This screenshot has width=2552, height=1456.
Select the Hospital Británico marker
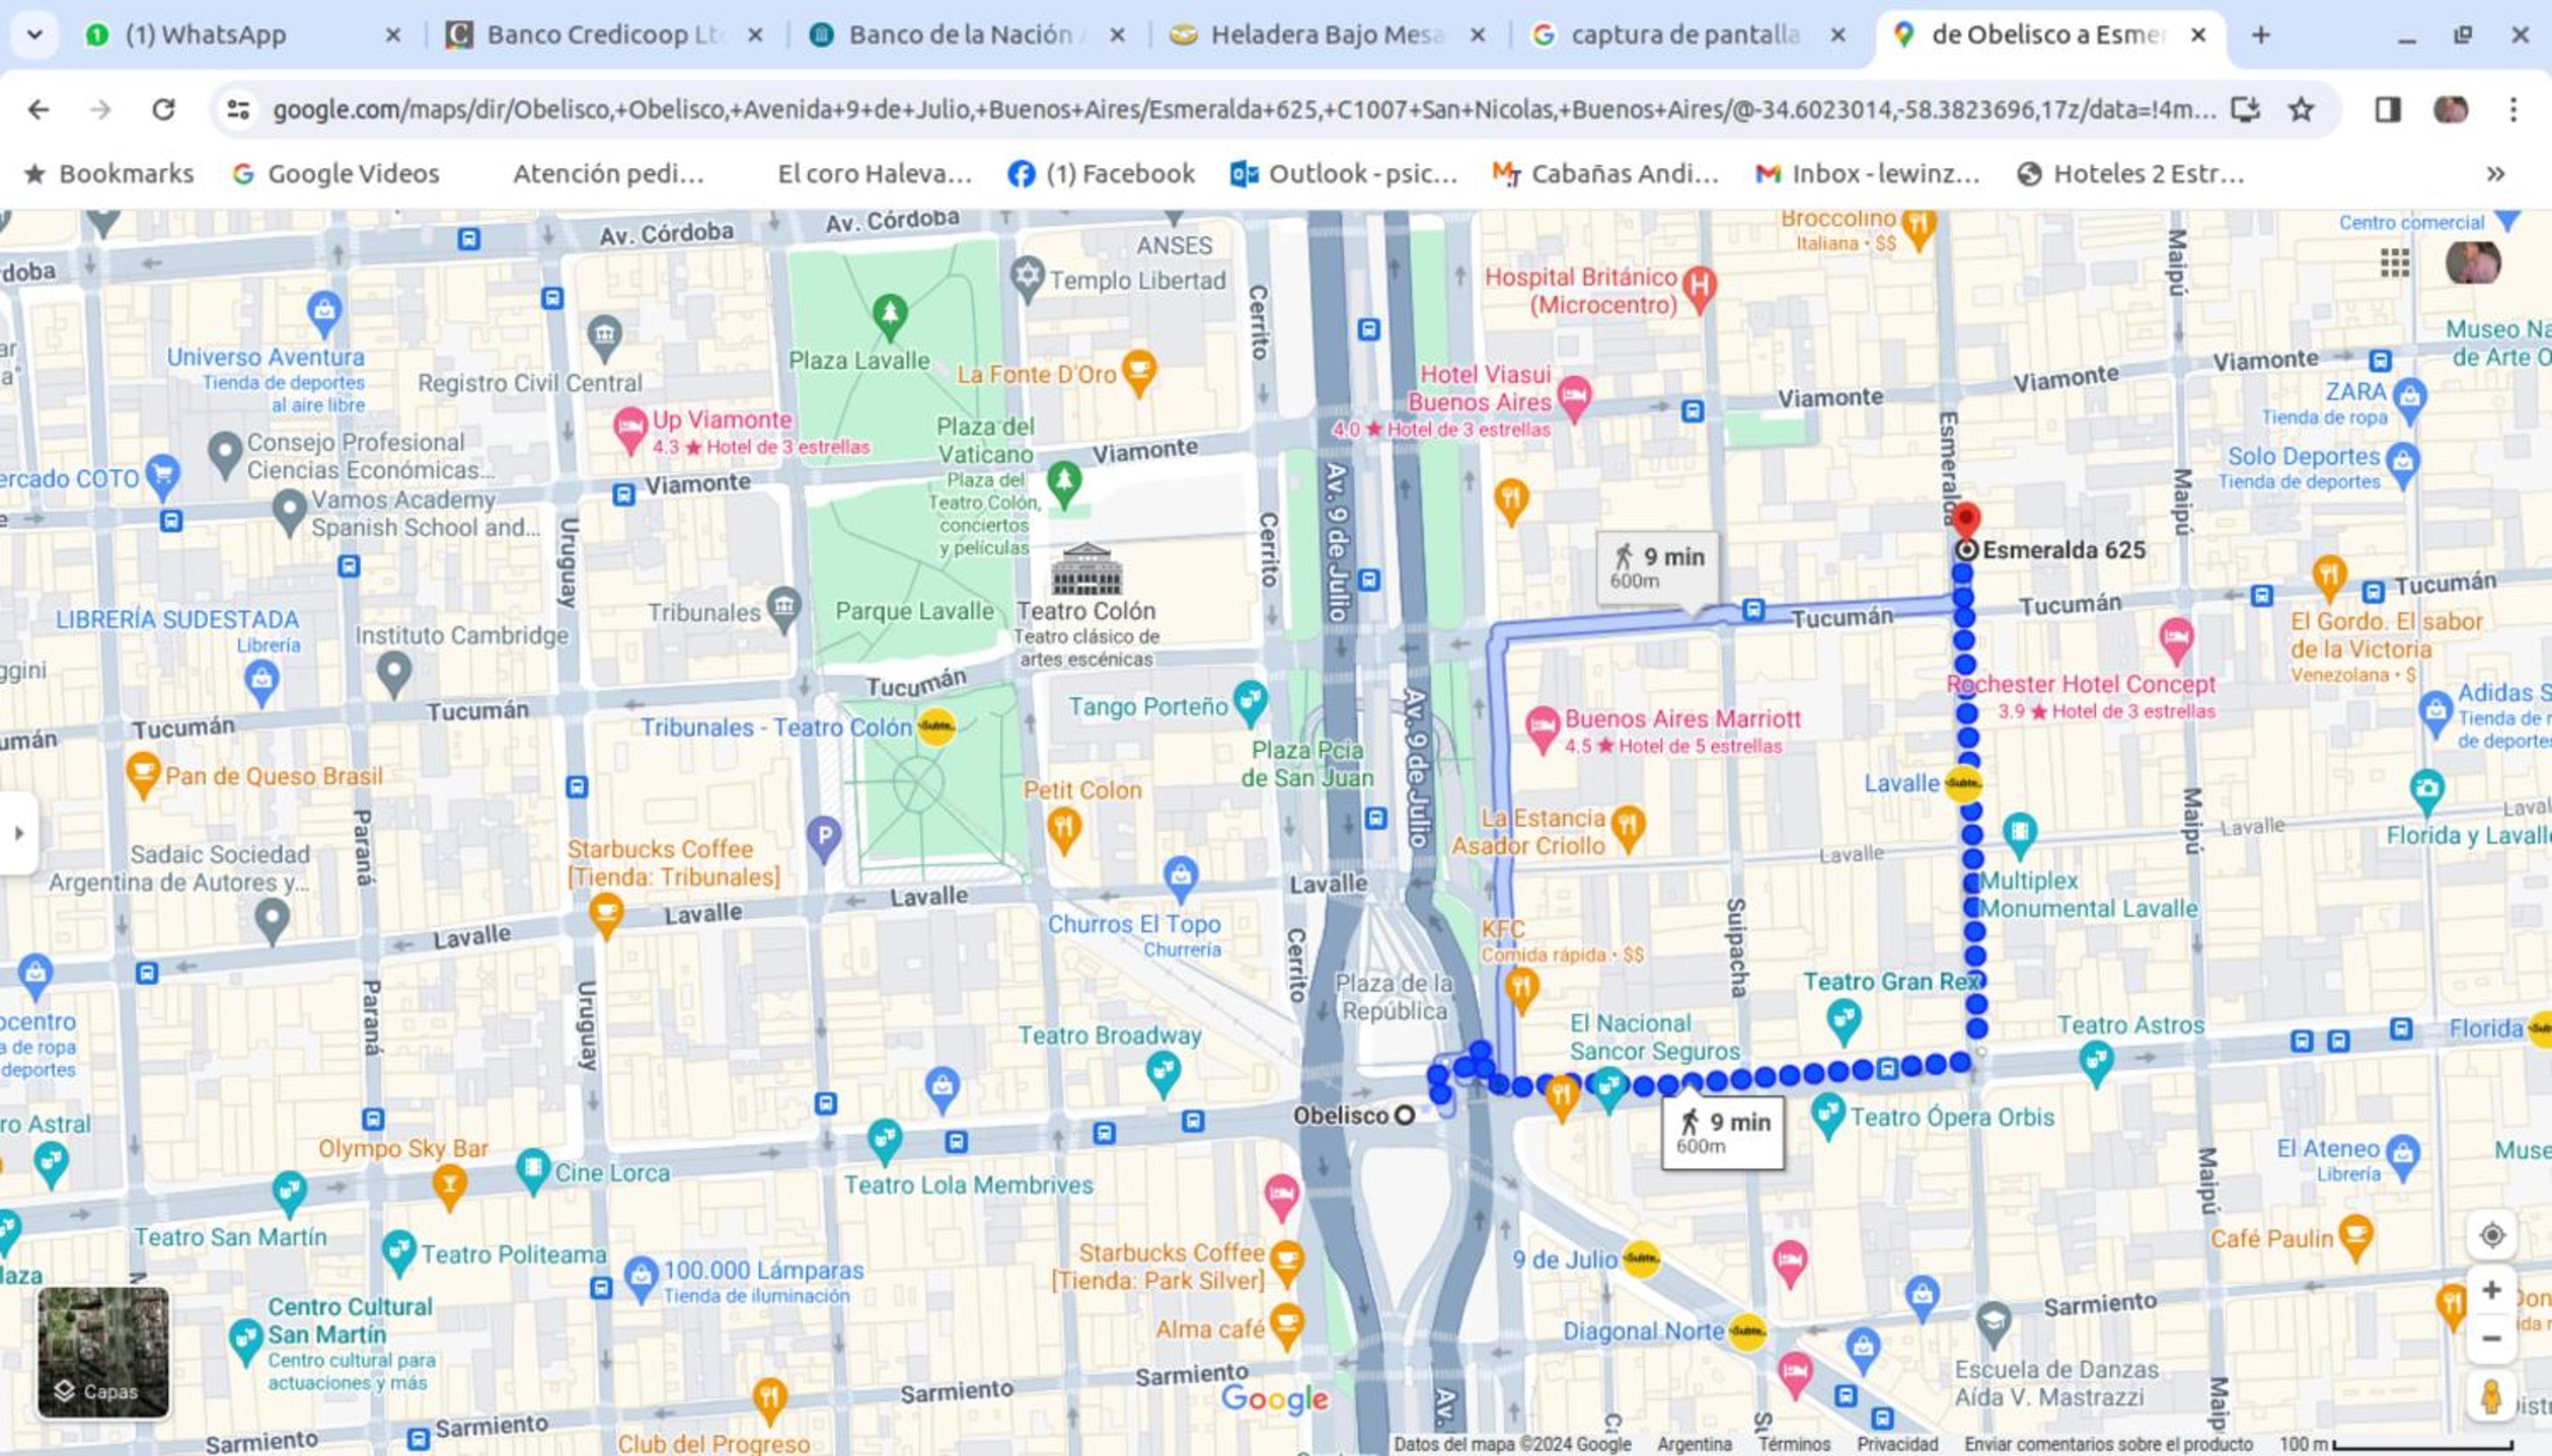point(1700,289)
